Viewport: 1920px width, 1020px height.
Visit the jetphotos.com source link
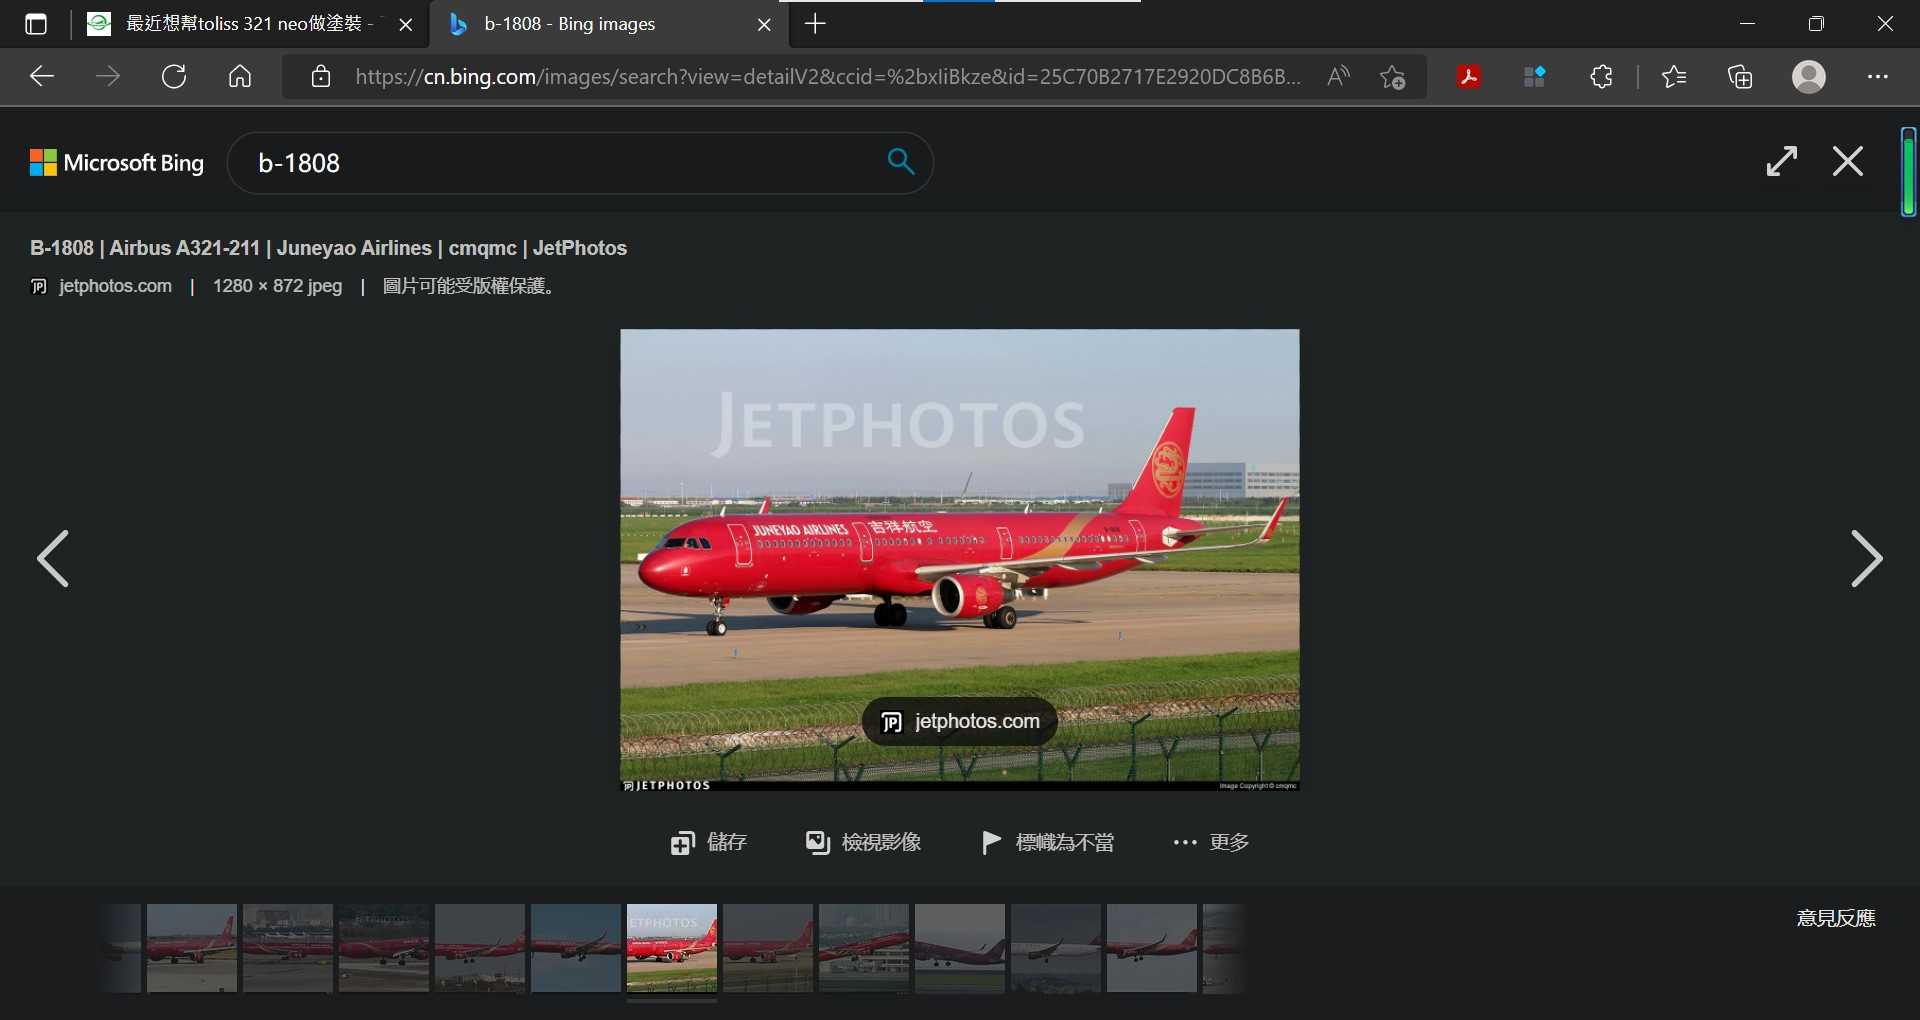[x=115, y=286]
